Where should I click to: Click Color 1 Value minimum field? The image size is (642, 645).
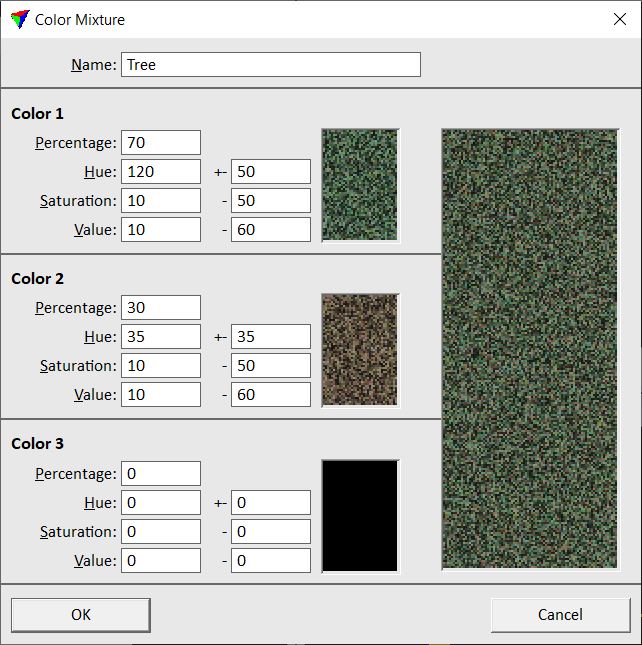coord(161,230)
